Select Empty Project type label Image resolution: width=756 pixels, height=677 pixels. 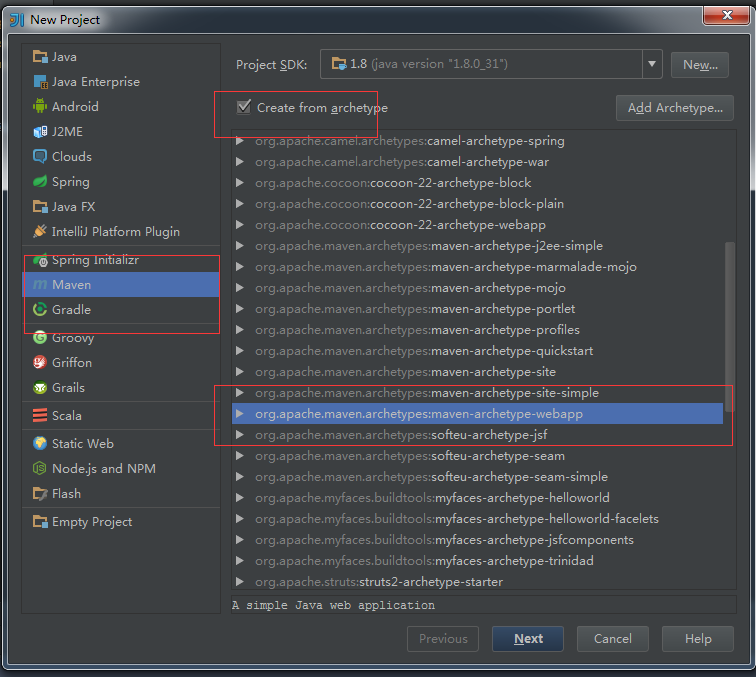(x=92, y=522)
